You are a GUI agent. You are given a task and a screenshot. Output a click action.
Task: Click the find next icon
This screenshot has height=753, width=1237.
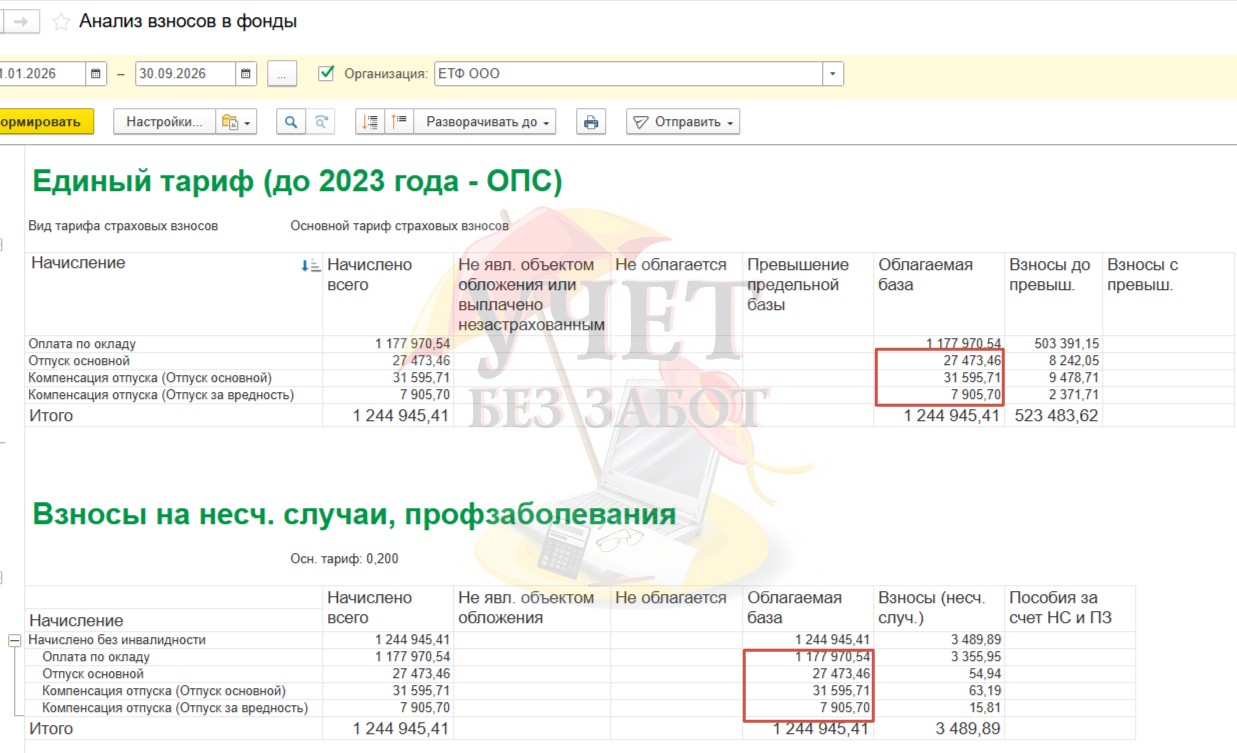pyautogui.click(x=321, y=122)
